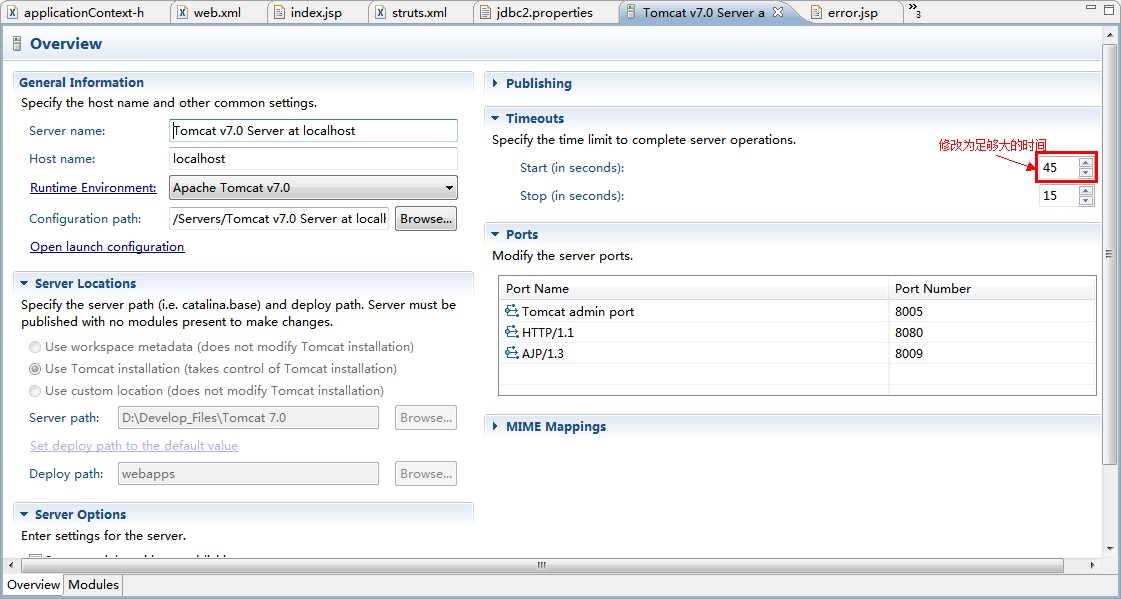Image resolution: width=1121 pixels, height=599 pixels.
Task: Click the AJP/1.3 port icon
Action: click(512, 353)
